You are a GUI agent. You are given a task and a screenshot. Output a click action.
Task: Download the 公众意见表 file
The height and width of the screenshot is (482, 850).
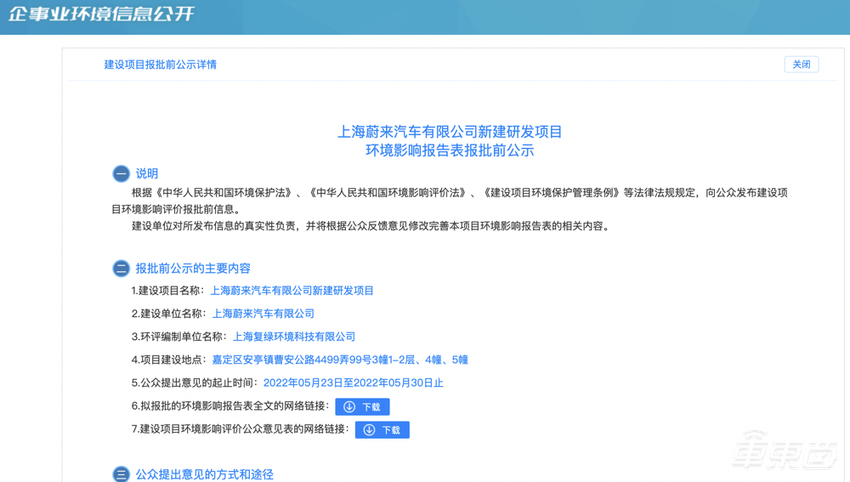(x=382, y=430)
